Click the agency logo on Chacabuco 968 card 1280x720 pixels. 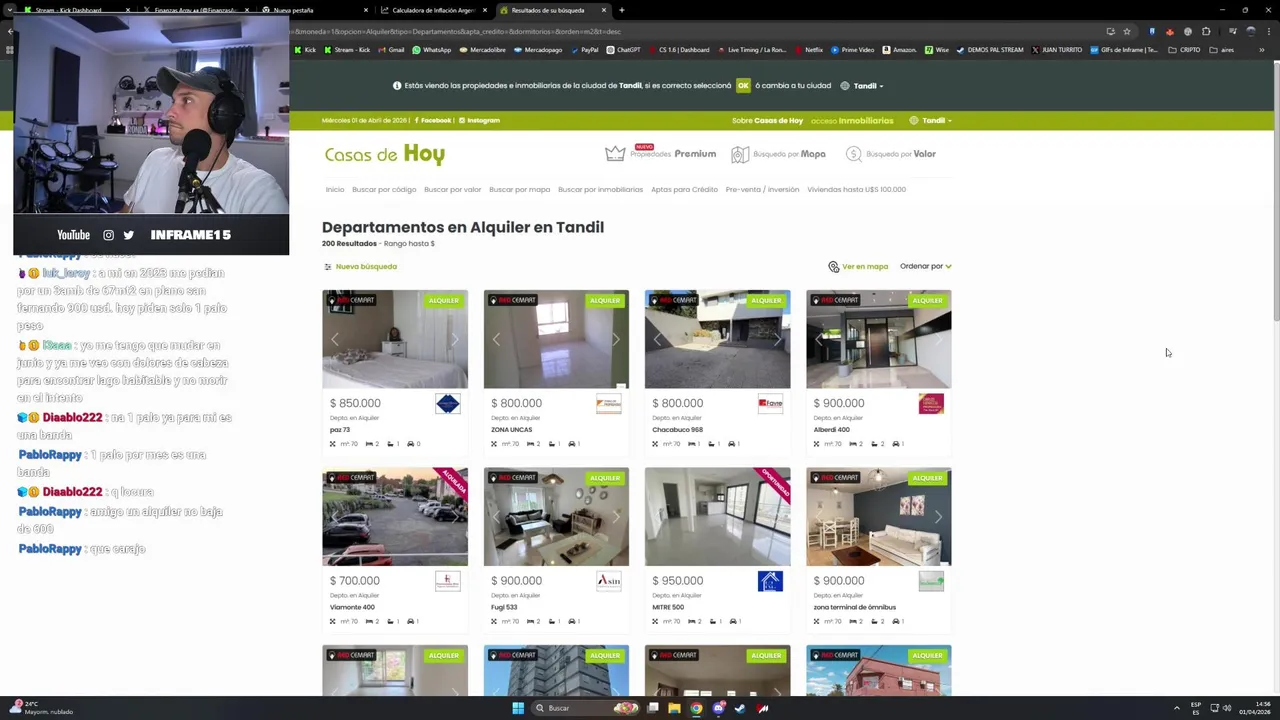click(770, 403)
